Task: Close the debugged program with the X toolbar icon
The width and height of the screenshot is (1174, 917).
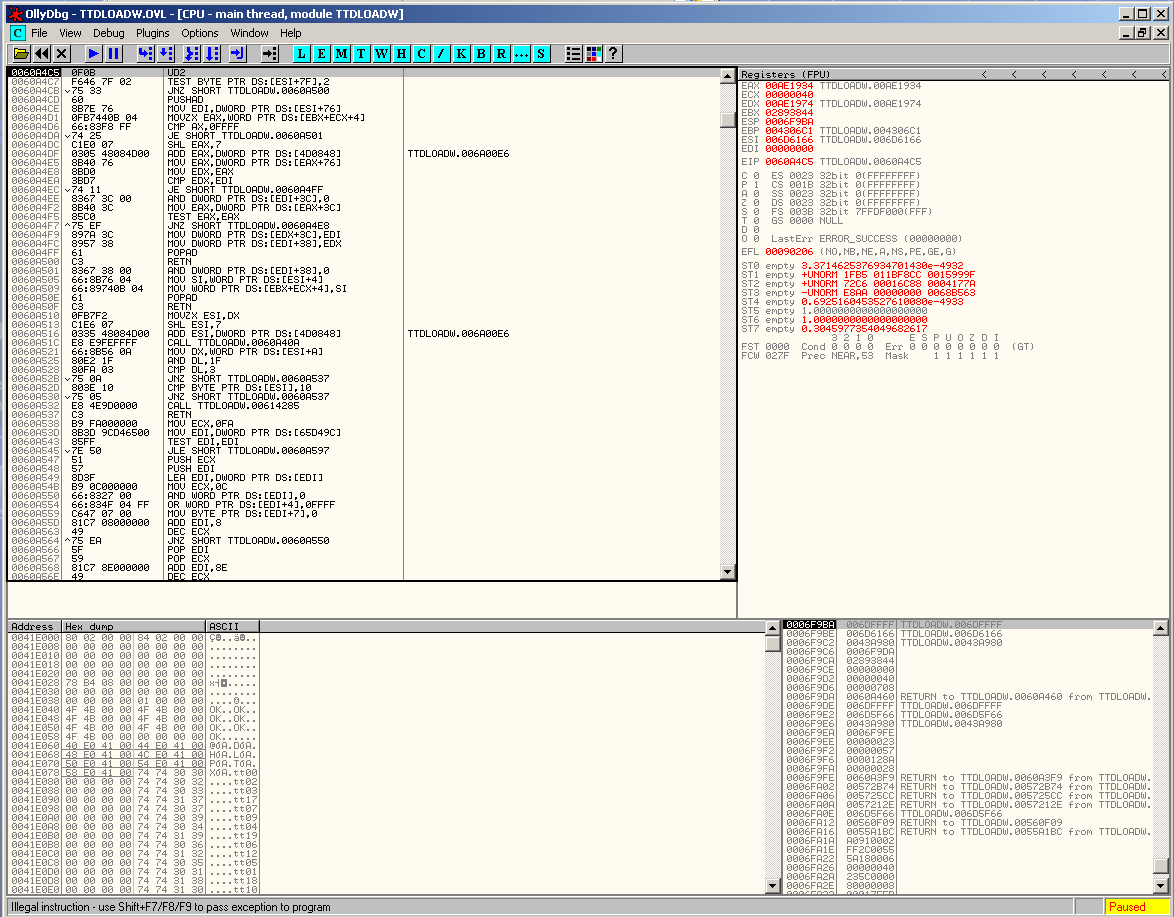Action: (x=62, y=53)
